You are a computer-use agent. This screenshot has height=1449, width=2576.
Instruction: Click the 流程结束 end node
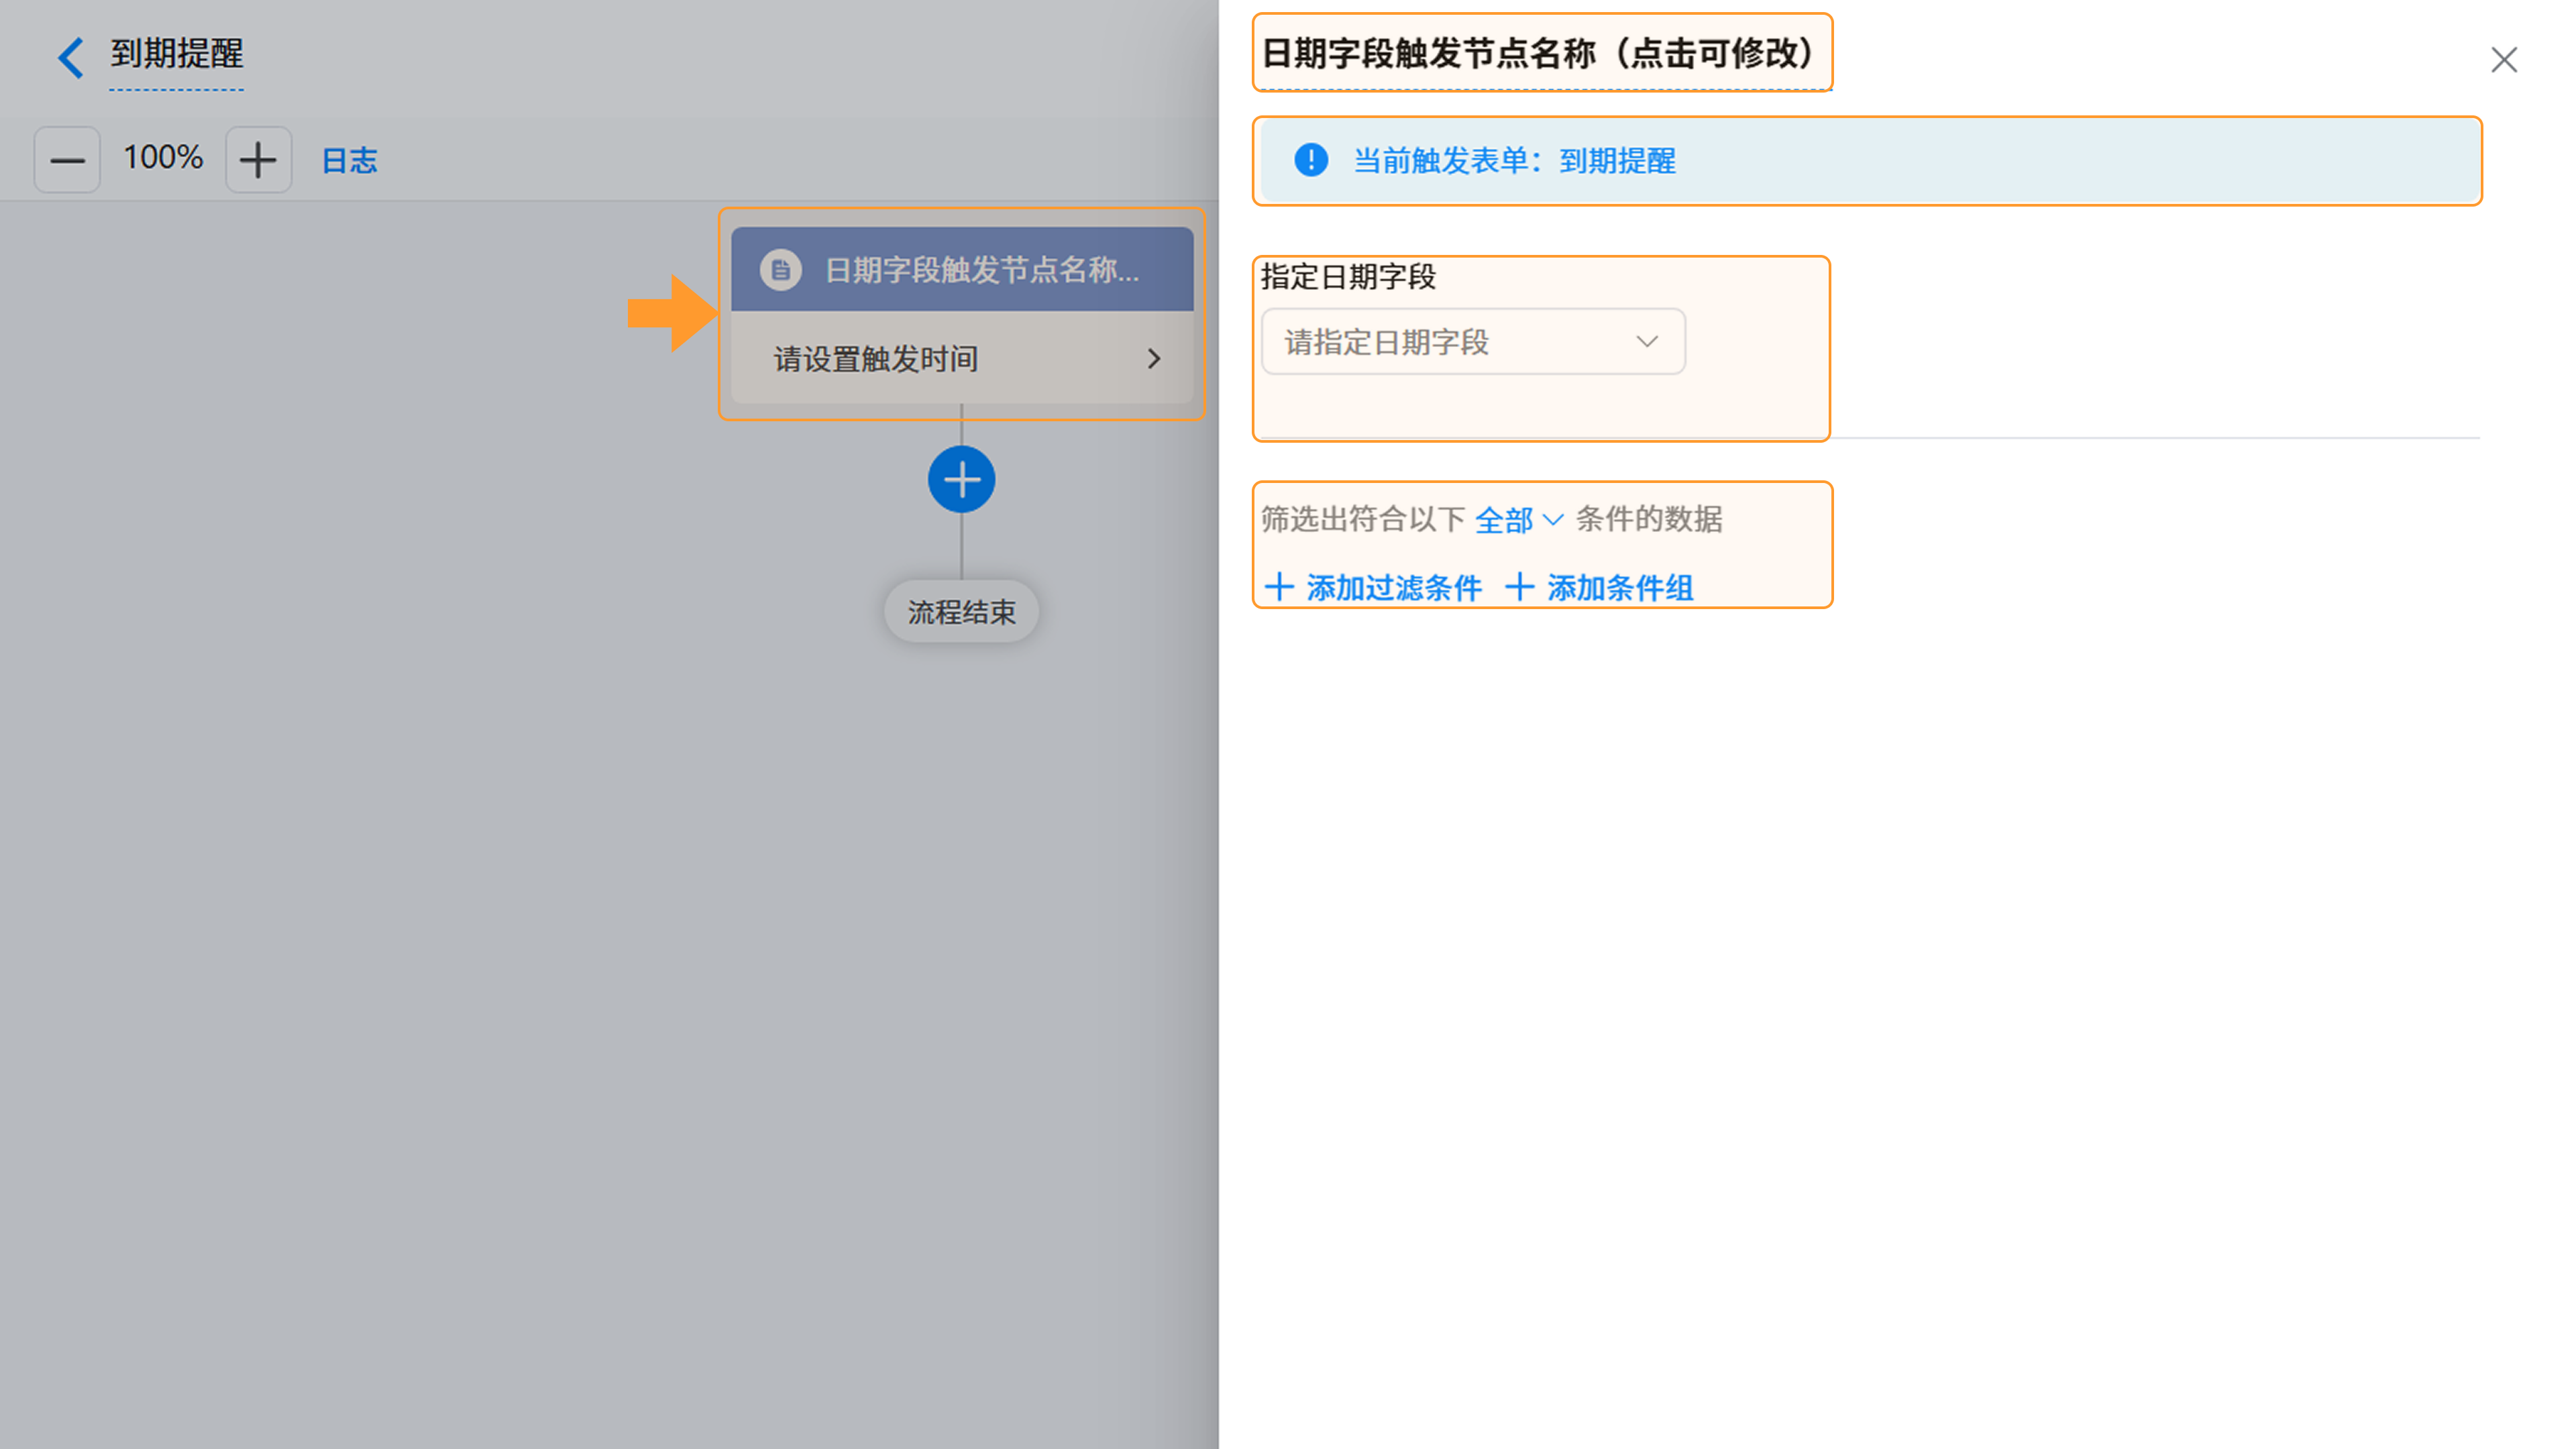coord(961,612)
